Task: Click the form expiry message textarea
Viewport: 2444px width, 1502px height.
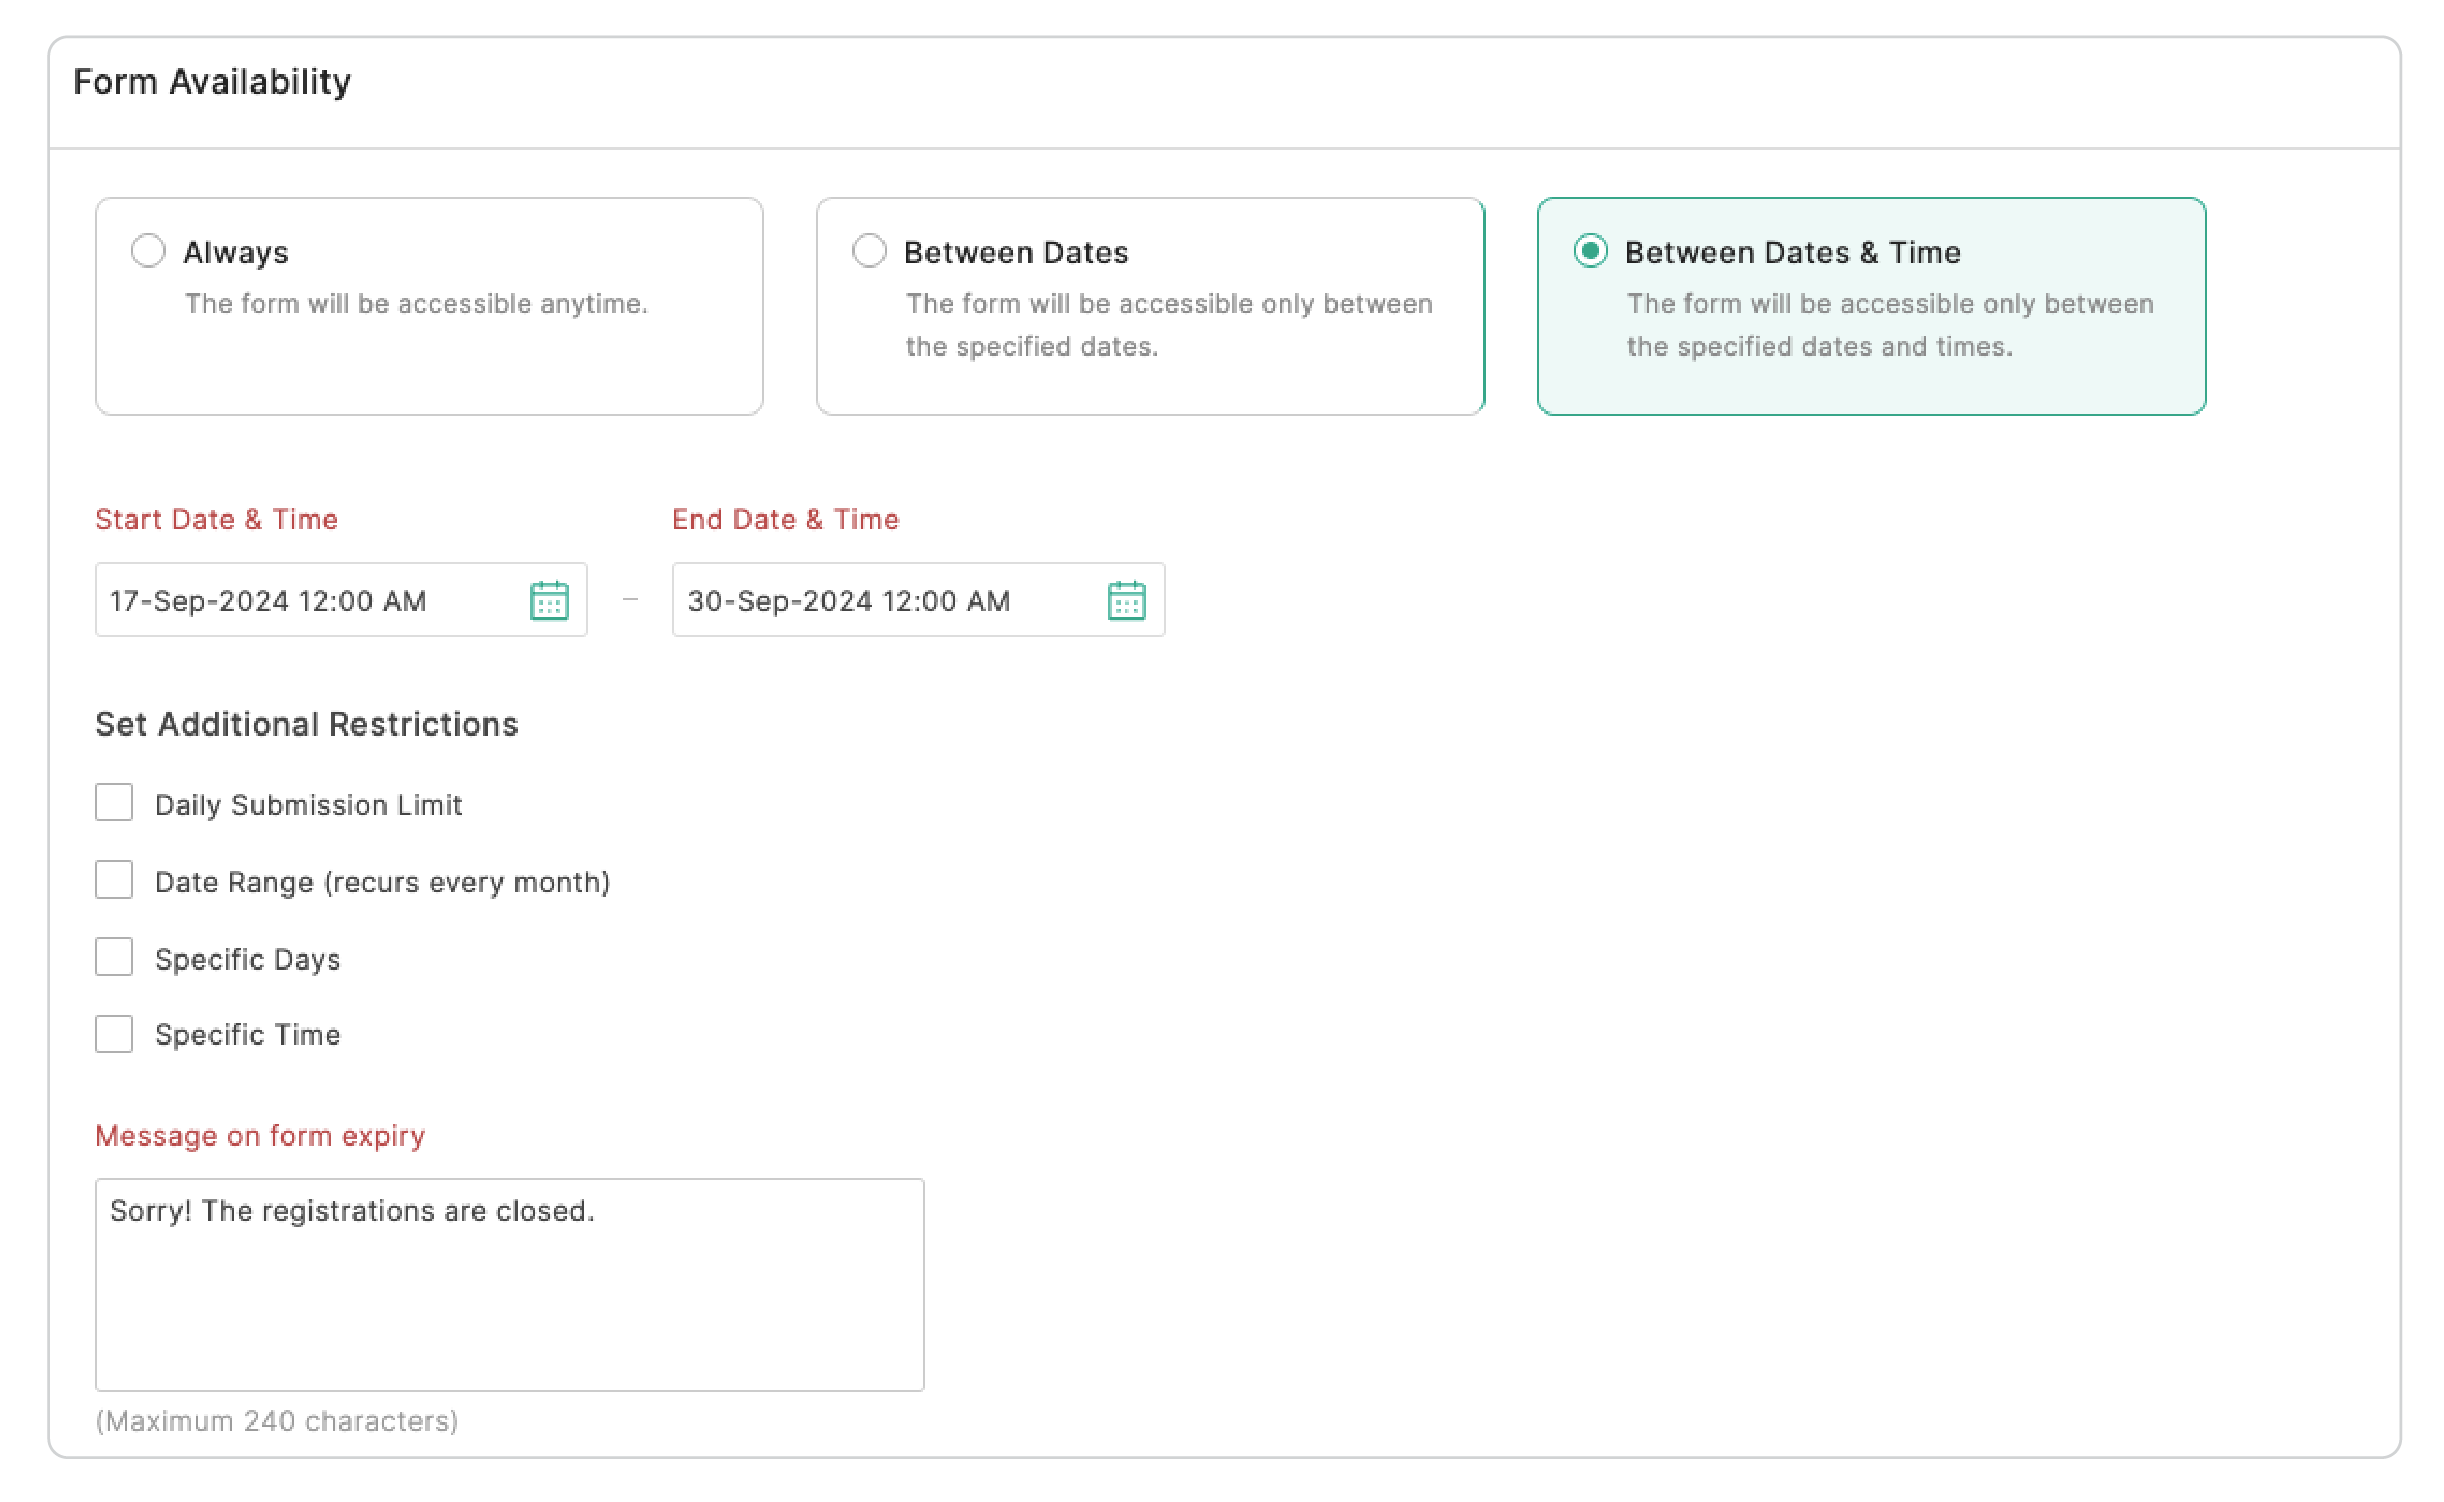Action: point(509,1285)
